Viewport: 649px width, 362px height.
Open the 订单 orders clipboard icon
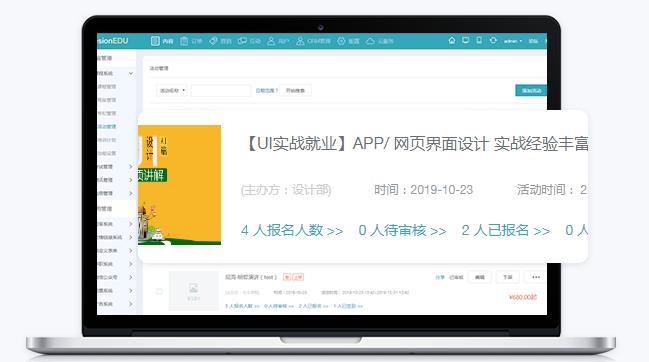point(184,41)
